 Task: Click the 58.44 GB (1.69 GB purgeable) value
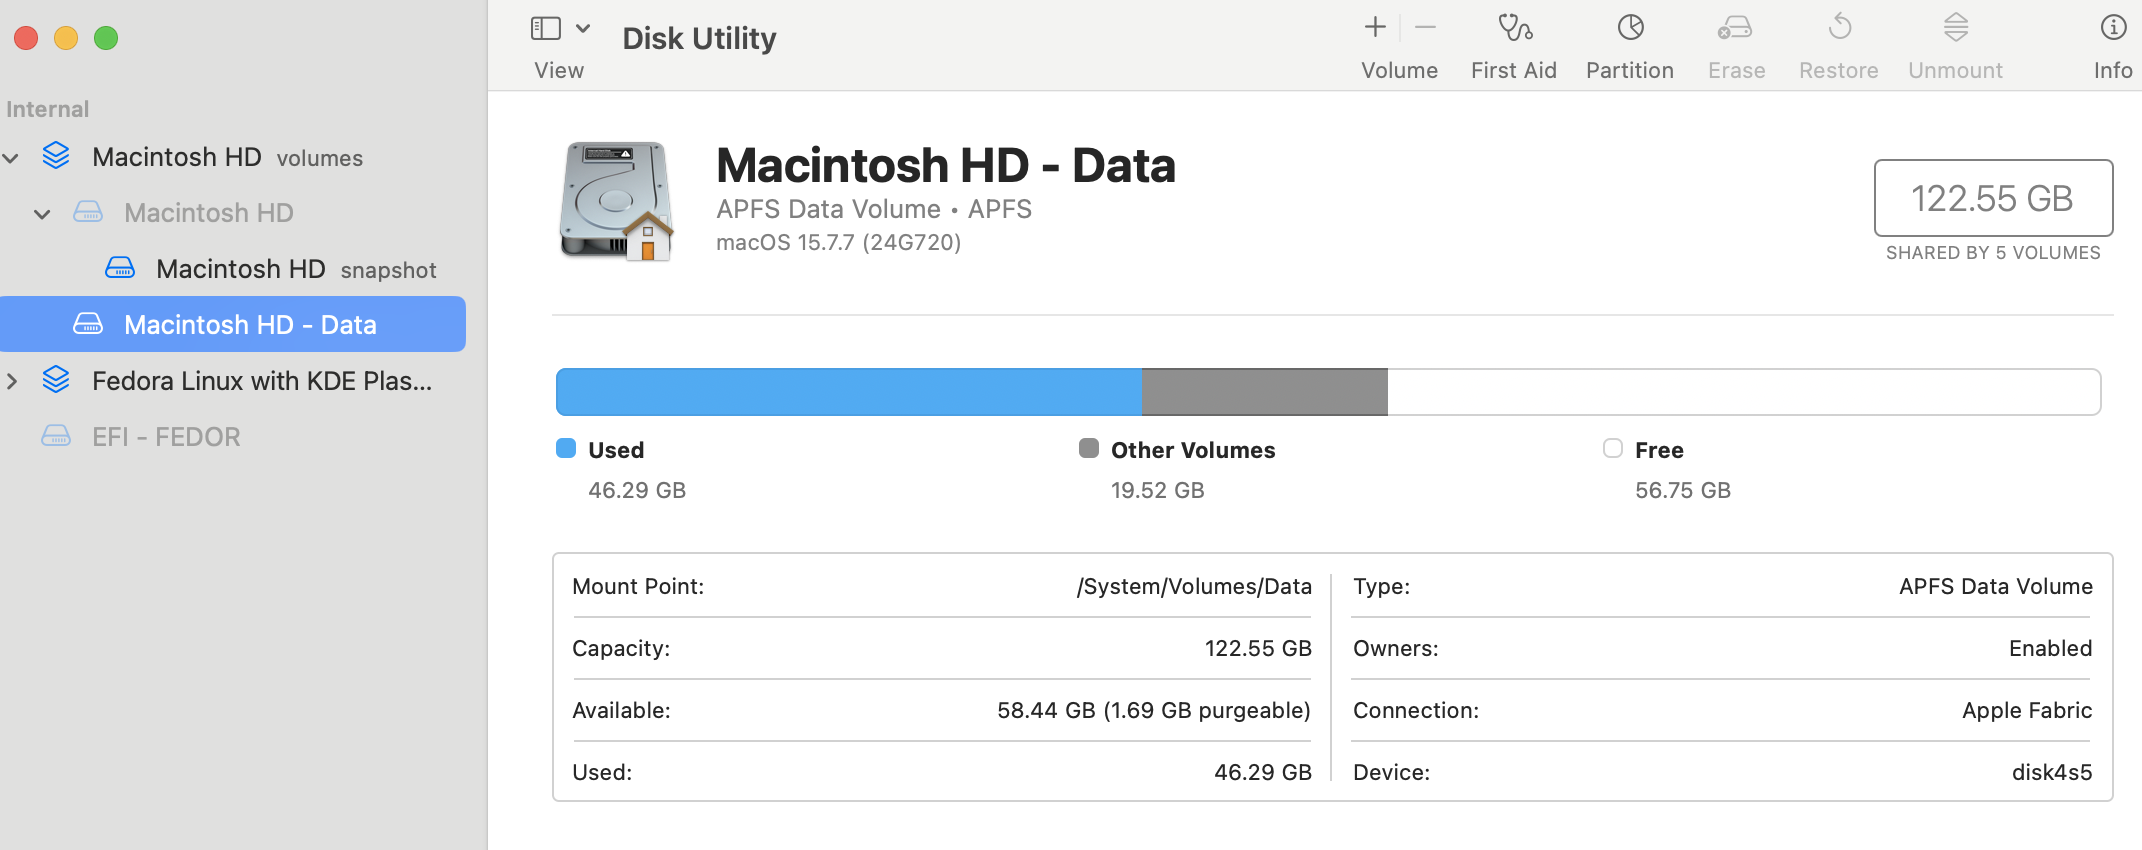1154,711
